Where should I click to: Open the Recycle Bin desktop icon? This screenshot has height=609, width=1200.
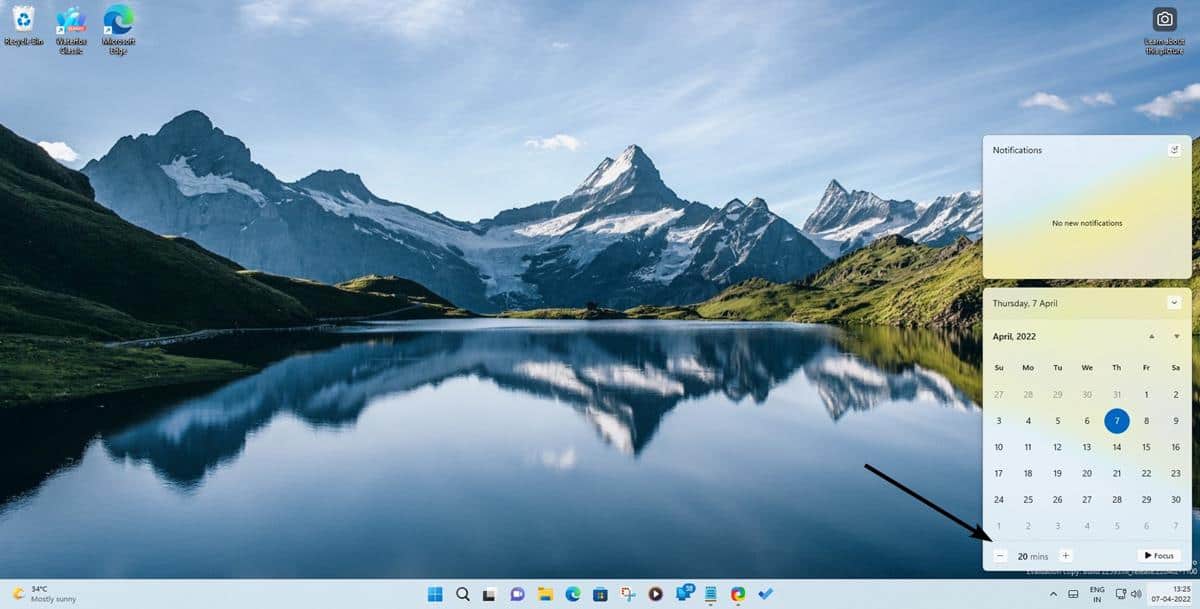(23, 26)
